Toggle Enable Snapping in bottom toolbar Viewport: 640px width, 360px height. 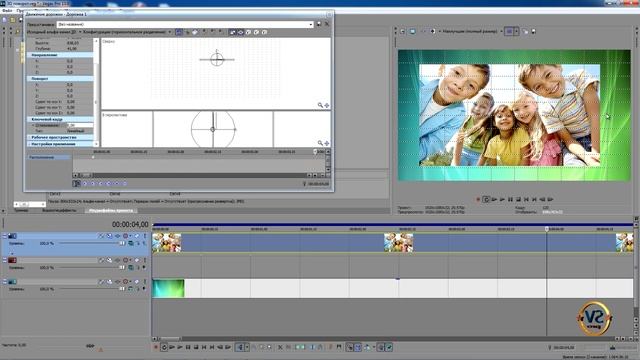(350, 347)
